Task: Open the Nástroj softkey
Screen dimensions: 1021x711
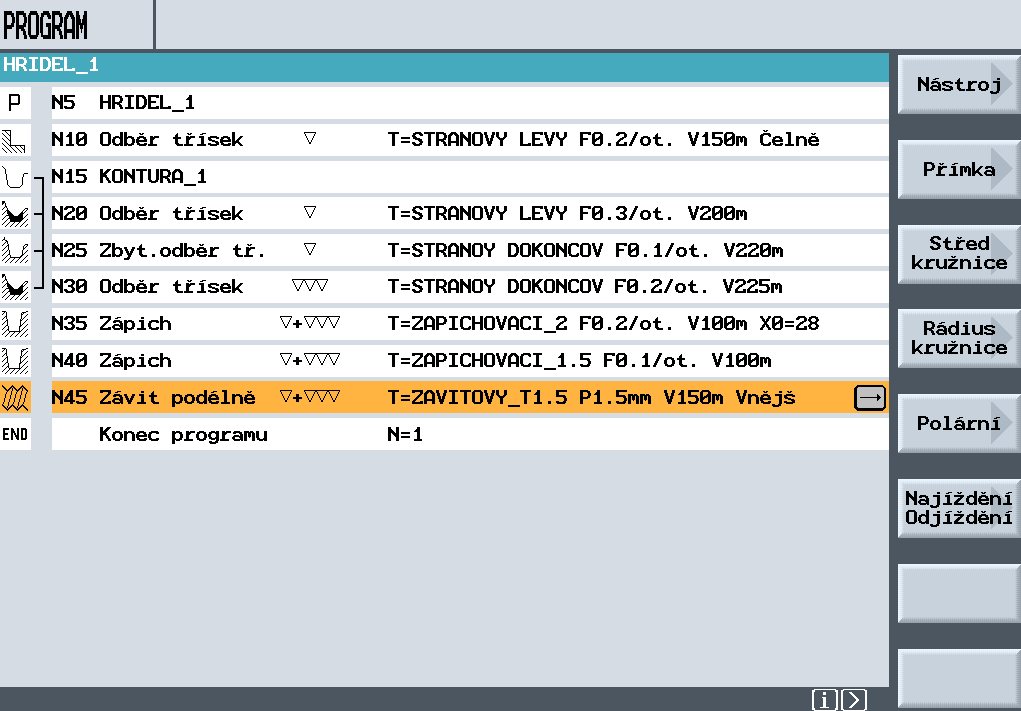Action: pos(958,85)
